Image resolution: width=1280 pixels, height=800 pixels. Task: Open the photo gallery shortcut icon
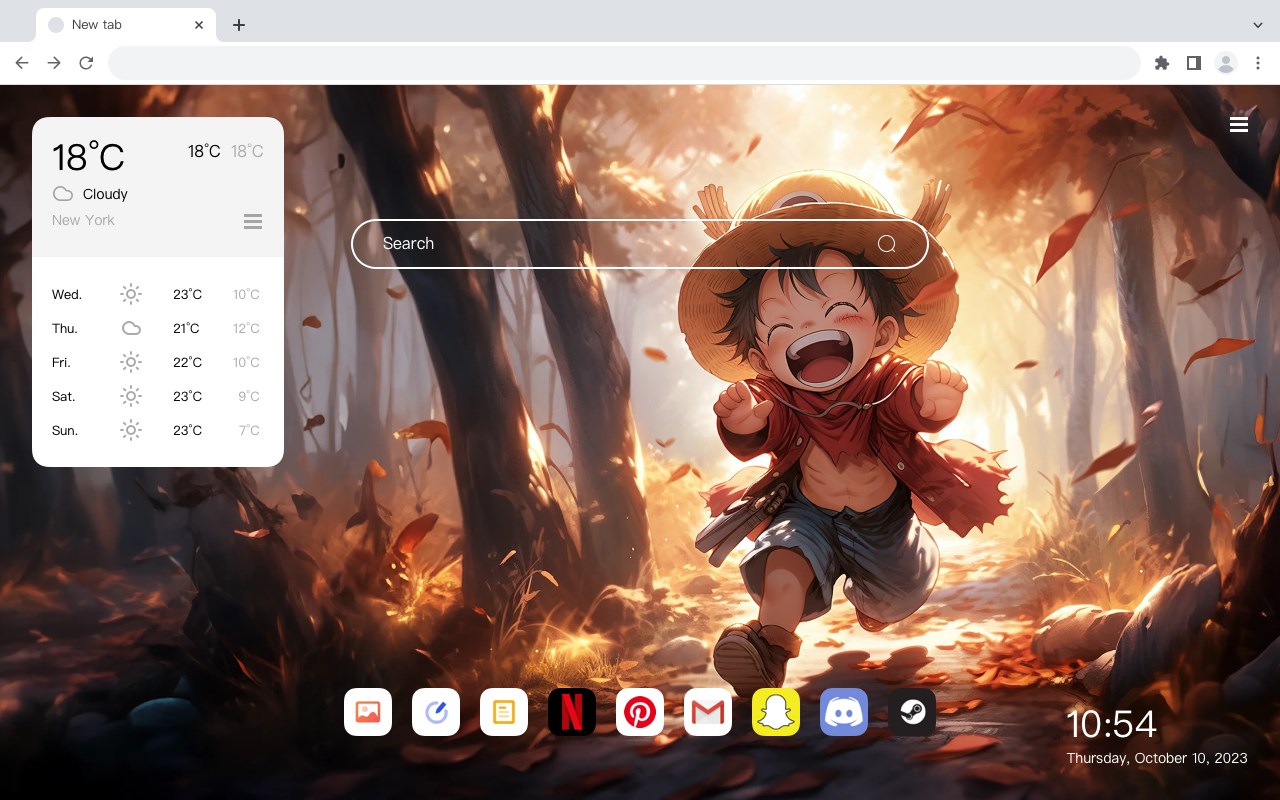coord(368,712)
